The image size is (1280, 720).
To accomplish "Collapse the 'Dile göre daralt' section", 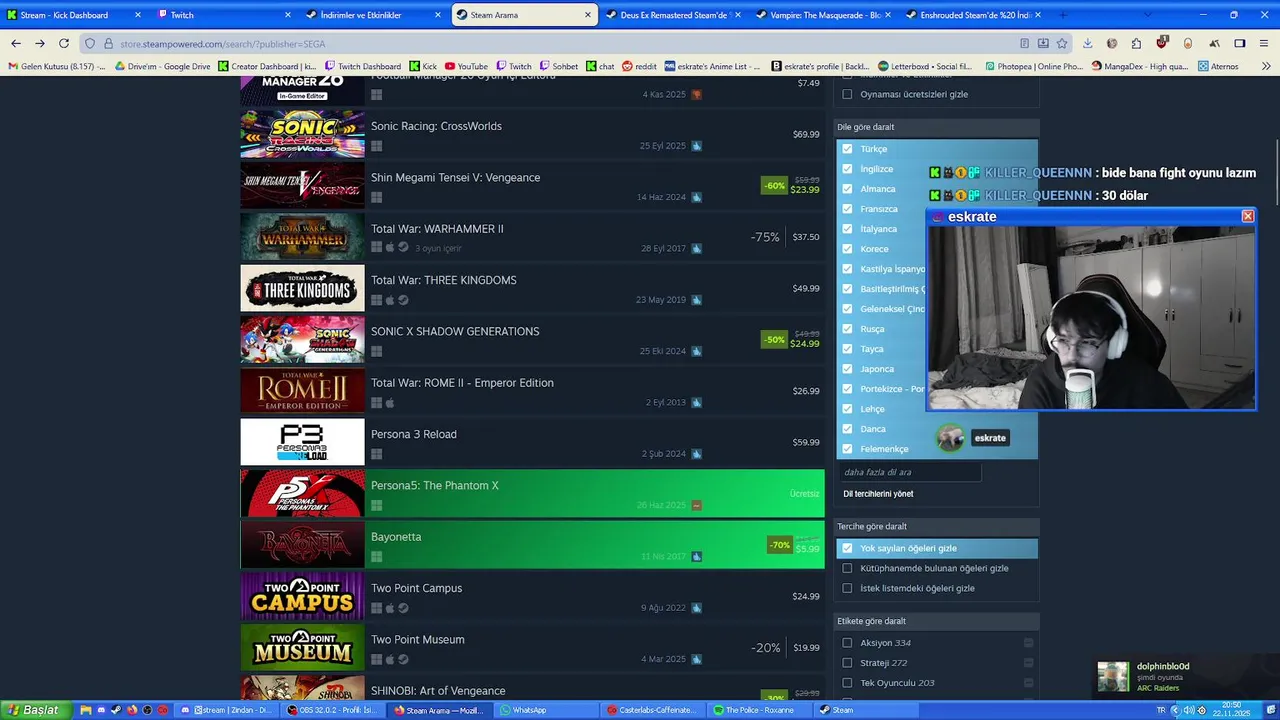I will [x=937, y=127].
